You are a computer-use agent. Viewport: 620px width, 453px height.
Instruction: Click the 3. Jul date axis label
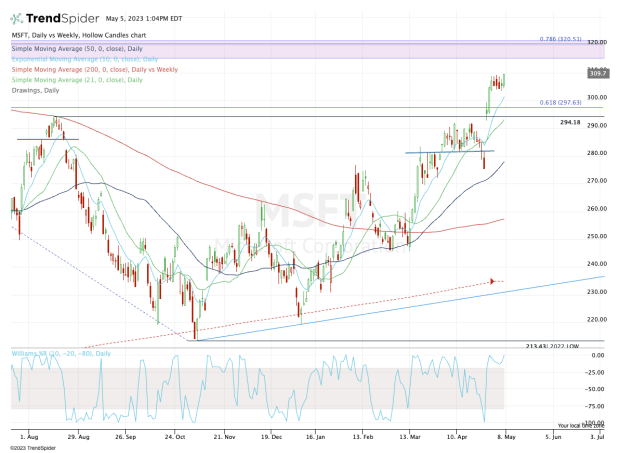(x=597, y=437)
